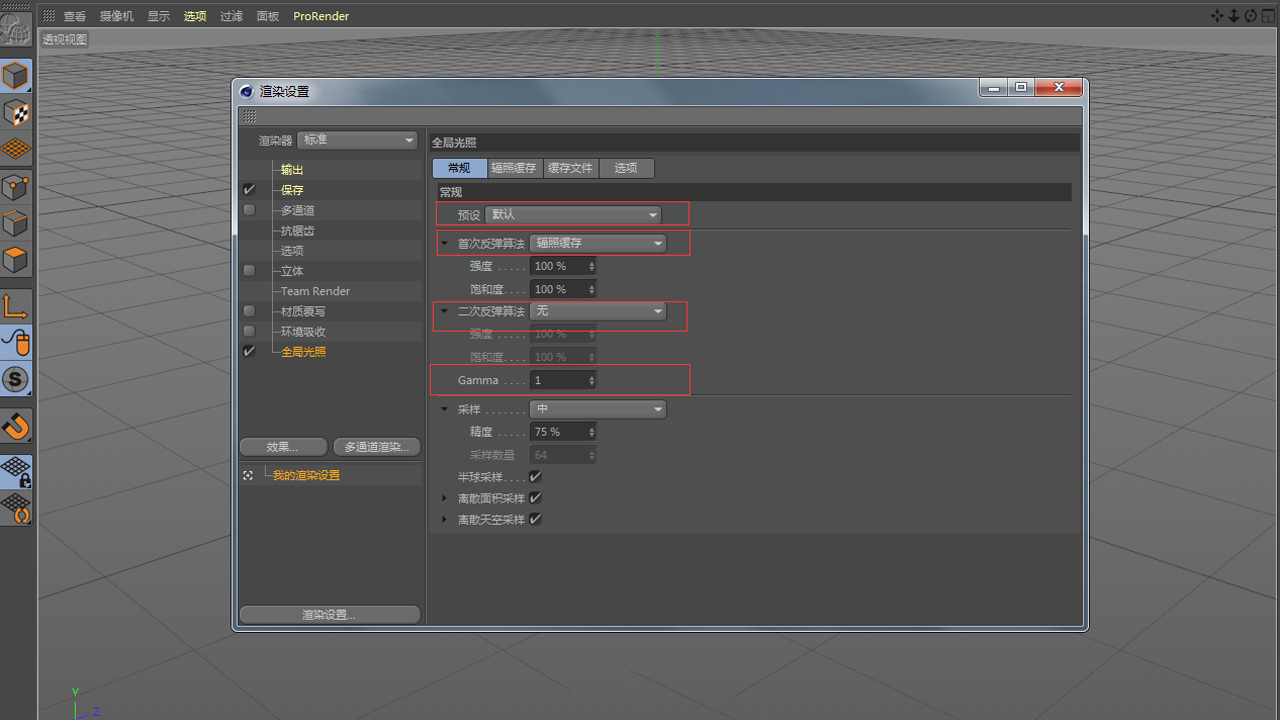Click the viewport move camera arrows icon

pyautogui.click(x=1217, y=15)
